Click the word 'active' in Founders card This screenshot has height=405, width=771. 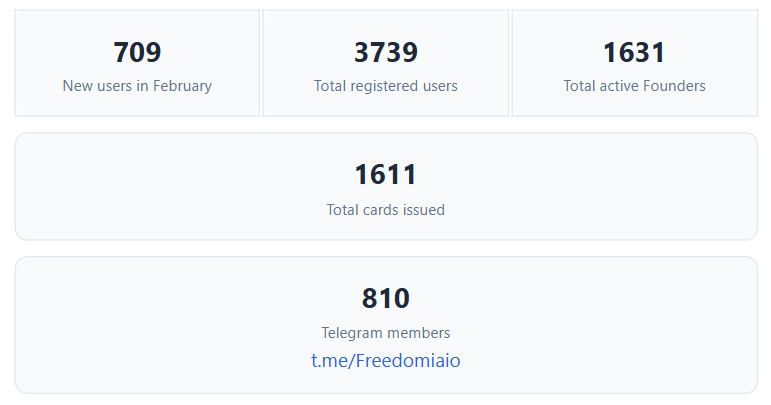click(x=621, y=86)
